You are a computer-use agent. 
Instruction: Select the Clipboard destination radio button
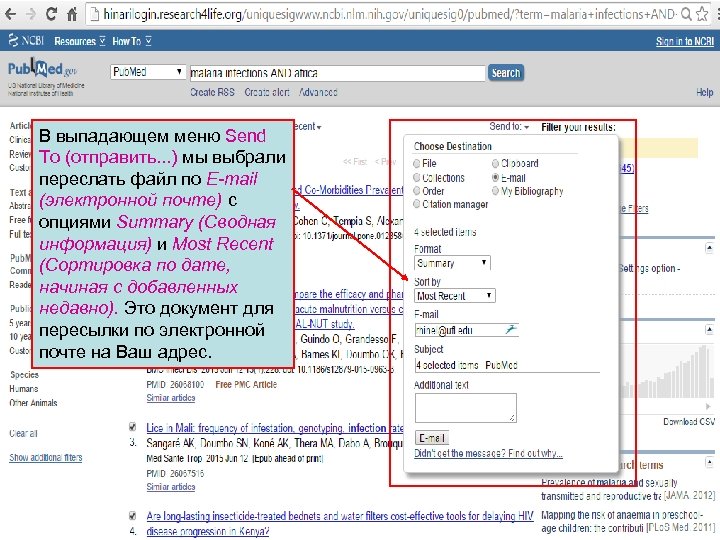(x=495, y=163)
